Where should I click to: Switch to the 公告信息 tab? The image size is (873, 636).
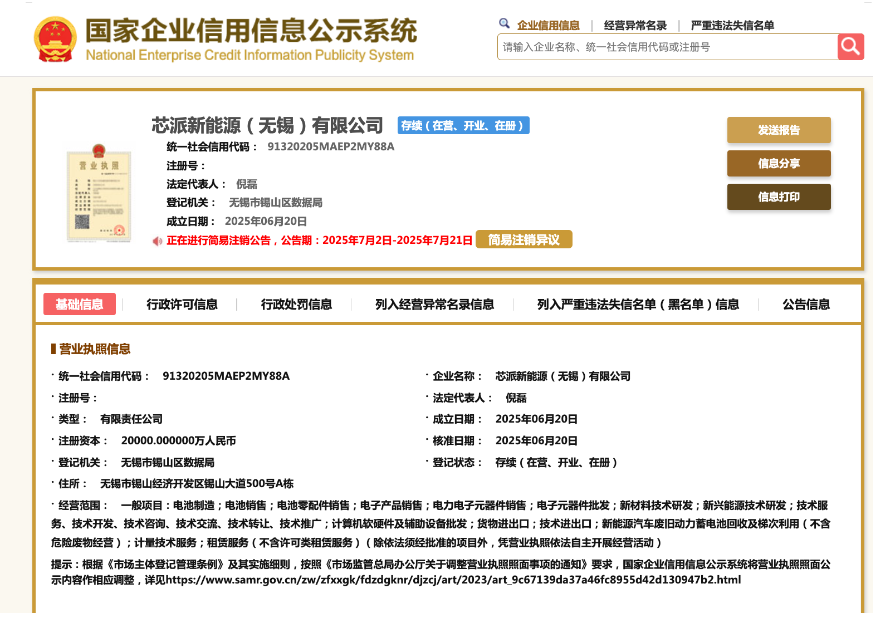(x=806, y=304)
